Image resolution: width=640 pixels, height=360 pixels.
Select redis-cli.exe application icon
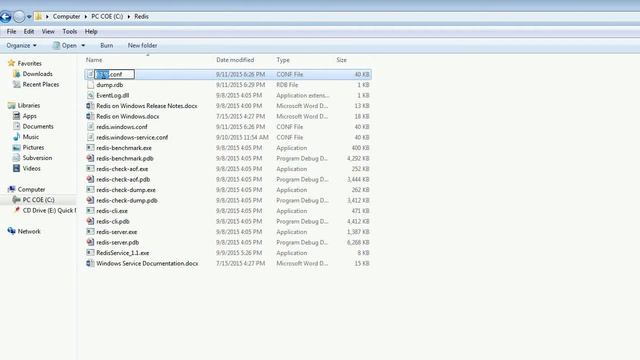click(x=90, y=211)
